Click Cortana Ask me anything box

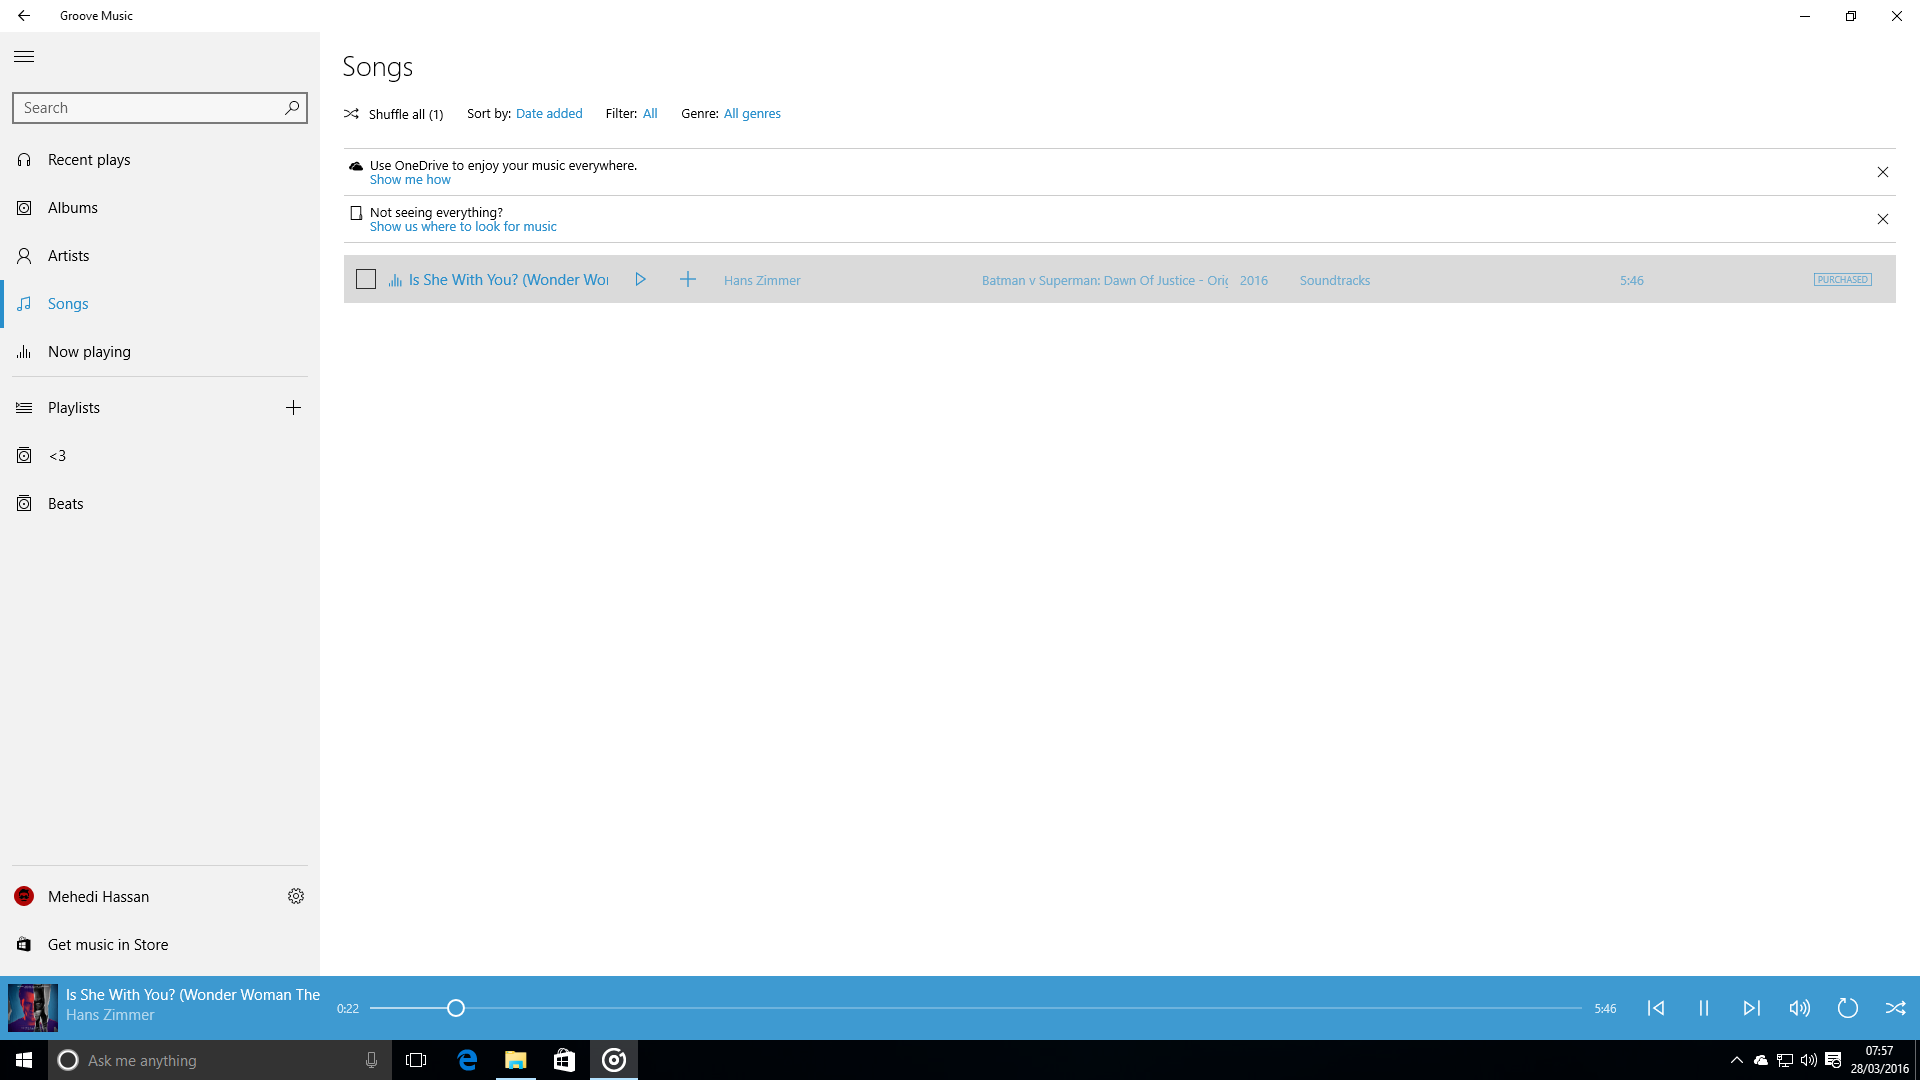pos(220,1060)
